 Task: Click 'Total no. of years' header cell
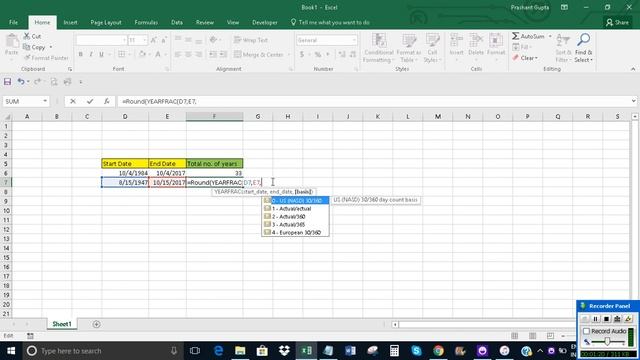point(214,164)
